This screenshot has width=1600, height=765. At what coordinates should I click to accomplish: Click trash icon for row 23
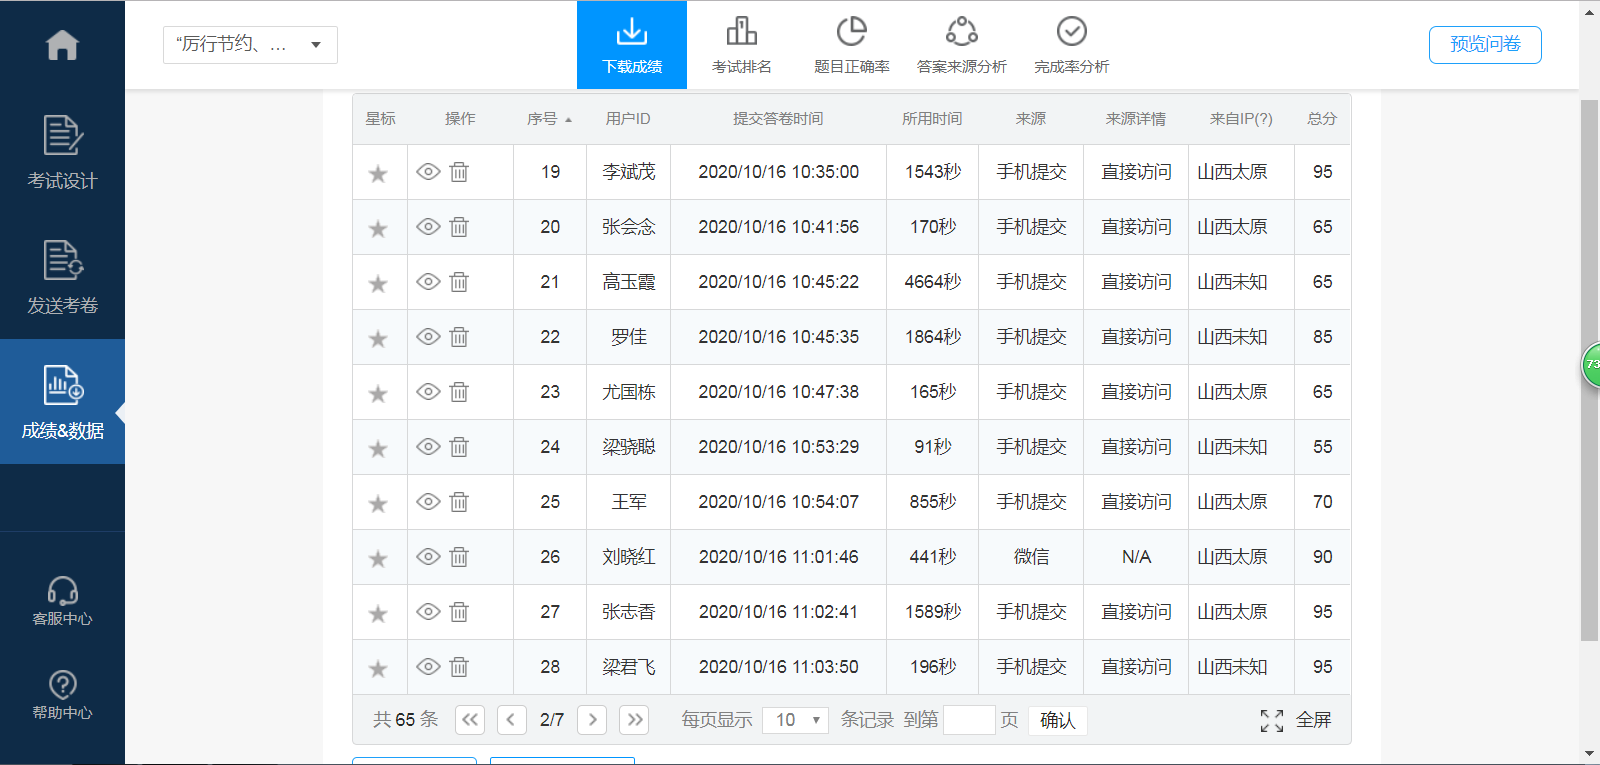click(459, 392)
